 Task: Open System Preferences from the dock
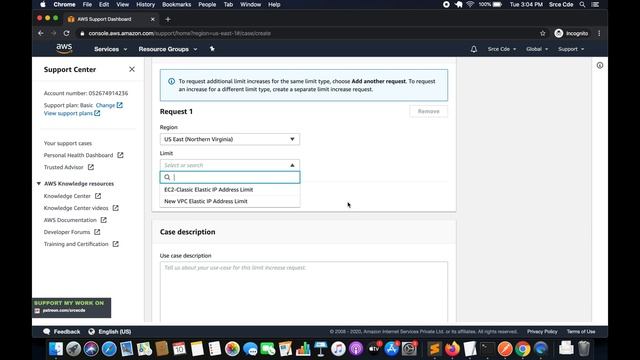coord(409,349)
